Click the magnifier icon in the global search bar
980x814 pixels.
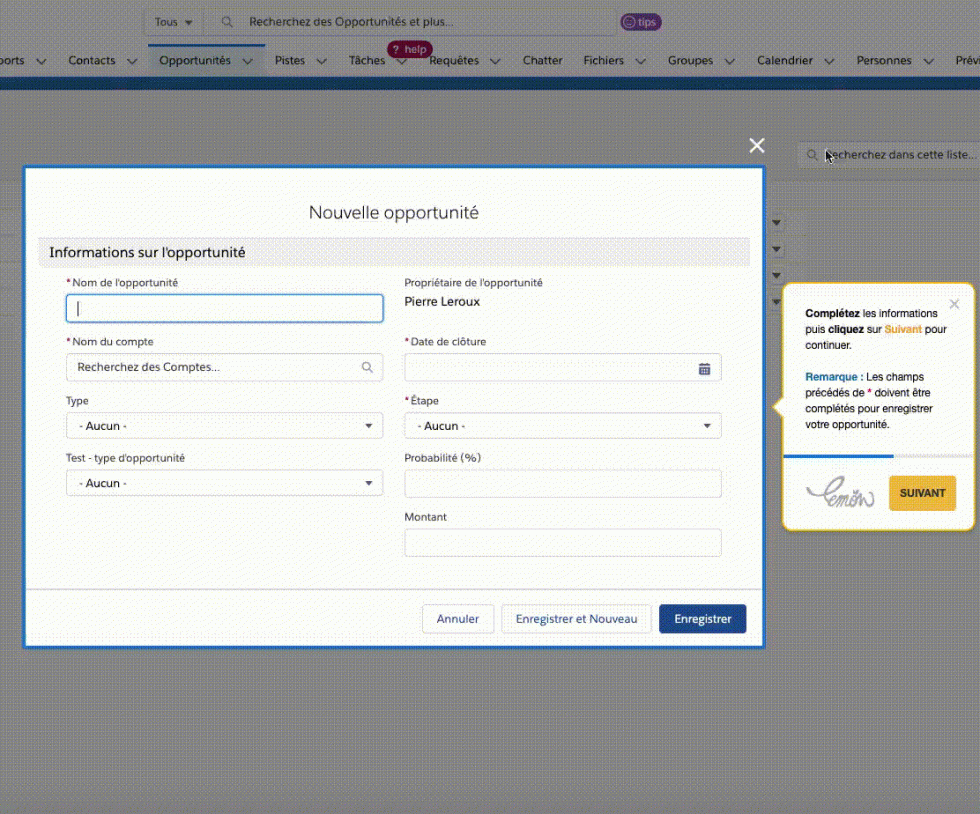226,21
